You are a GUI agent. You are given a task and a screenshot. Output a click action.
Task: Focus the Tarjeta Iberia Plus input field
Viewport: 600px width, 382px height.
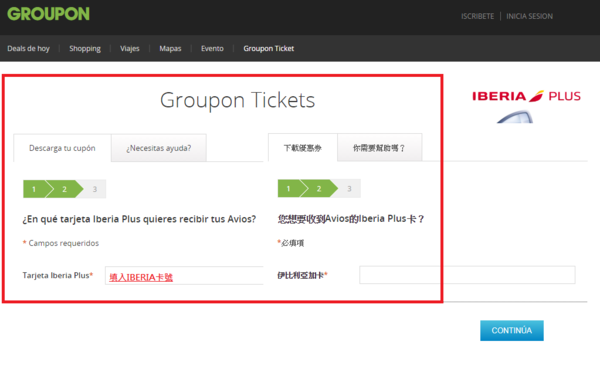[184, 276]
